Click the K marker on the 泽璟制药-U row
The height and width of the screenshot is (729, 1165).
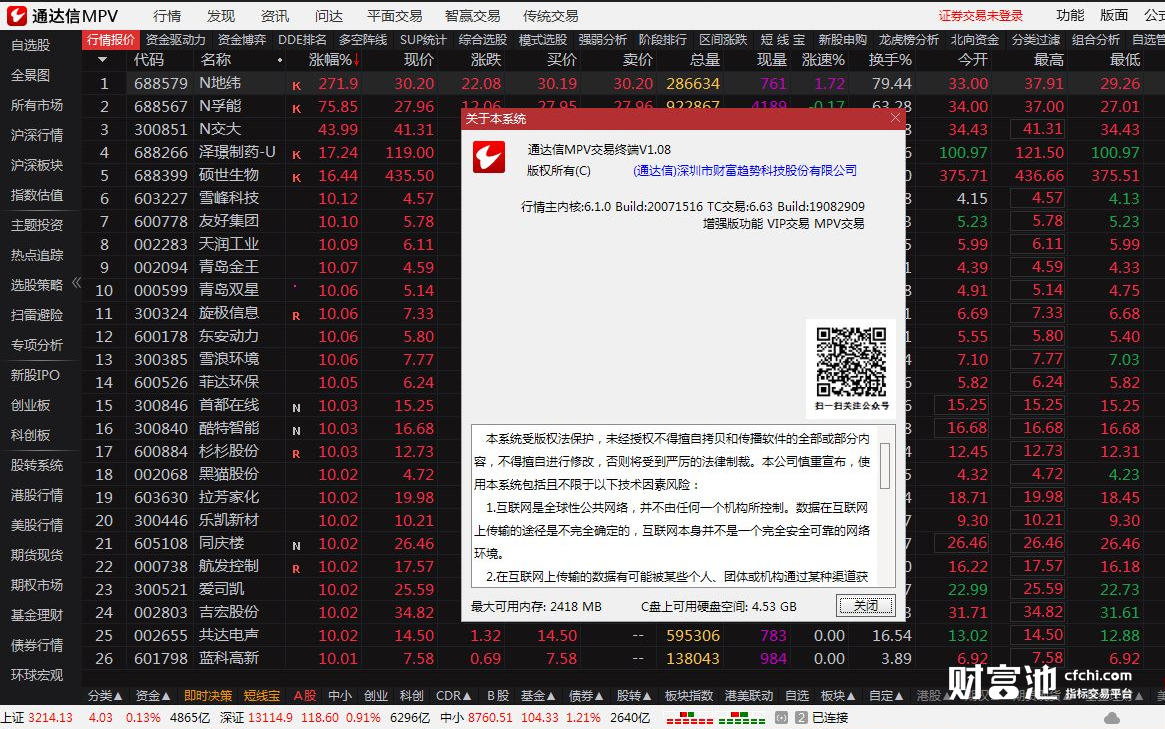click(x=296, y=155)
